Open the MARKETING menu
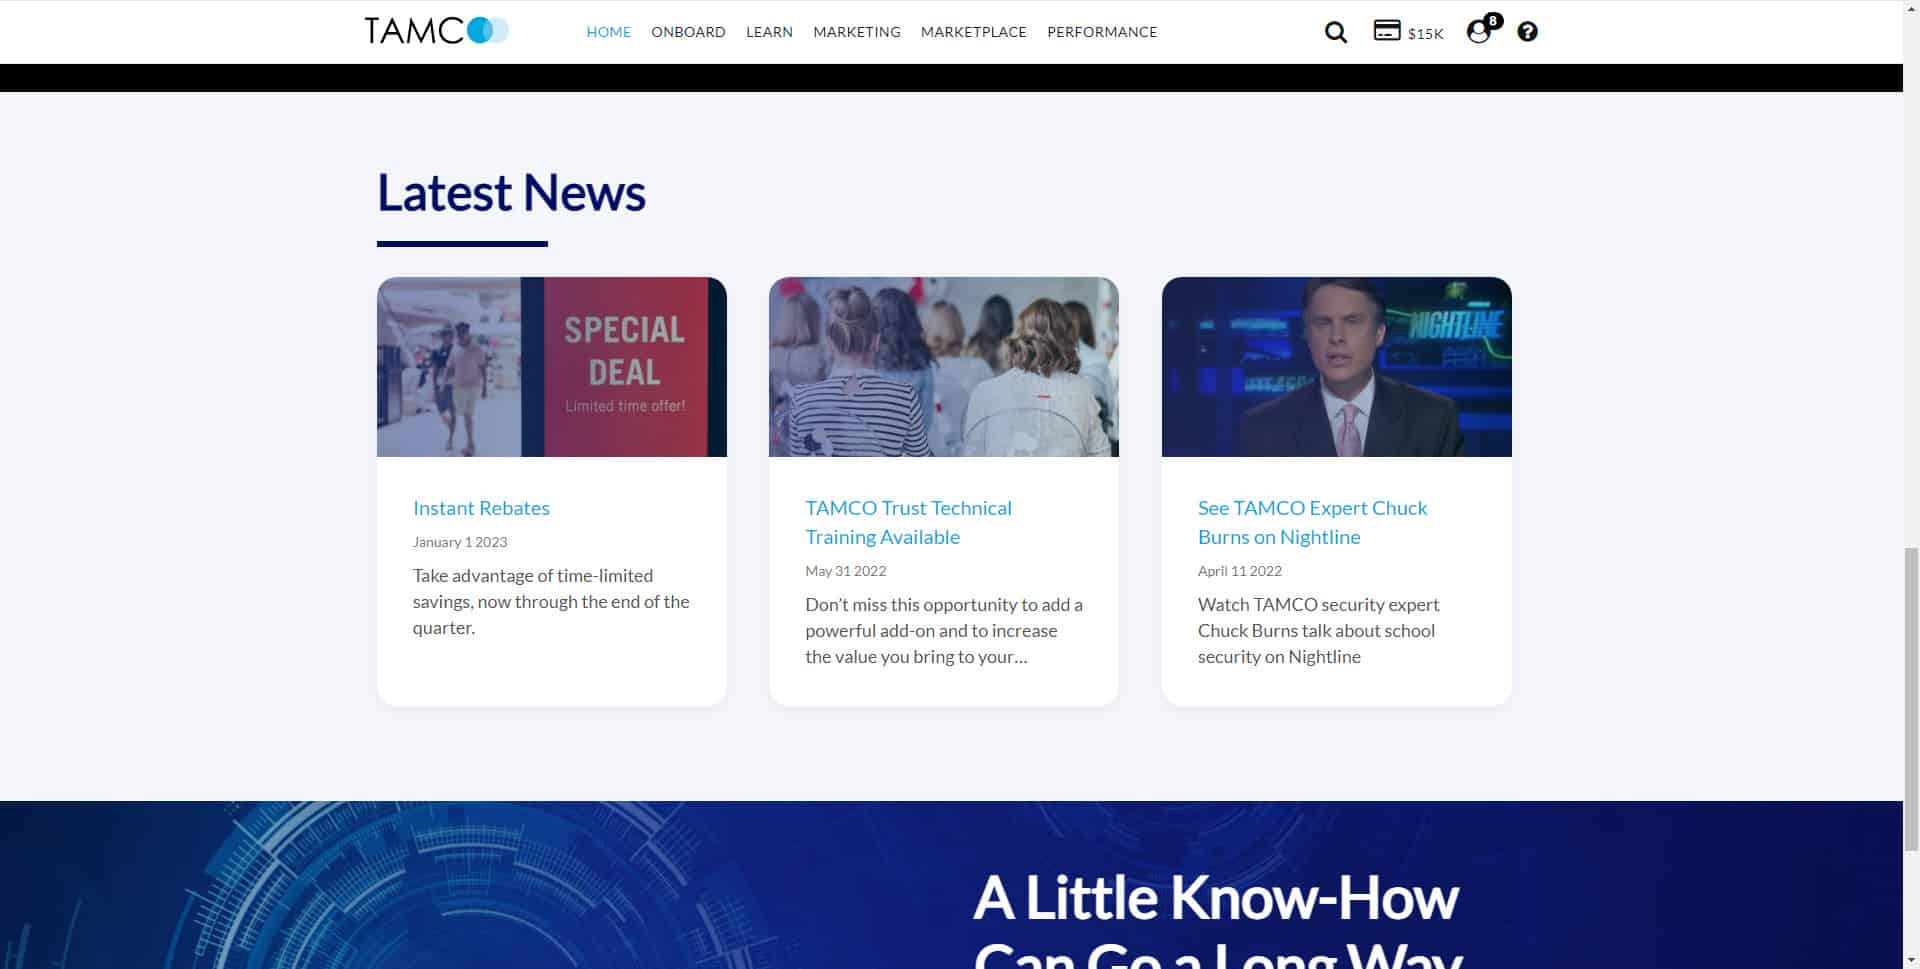The image size is (1920, 969). pos(856,32)
